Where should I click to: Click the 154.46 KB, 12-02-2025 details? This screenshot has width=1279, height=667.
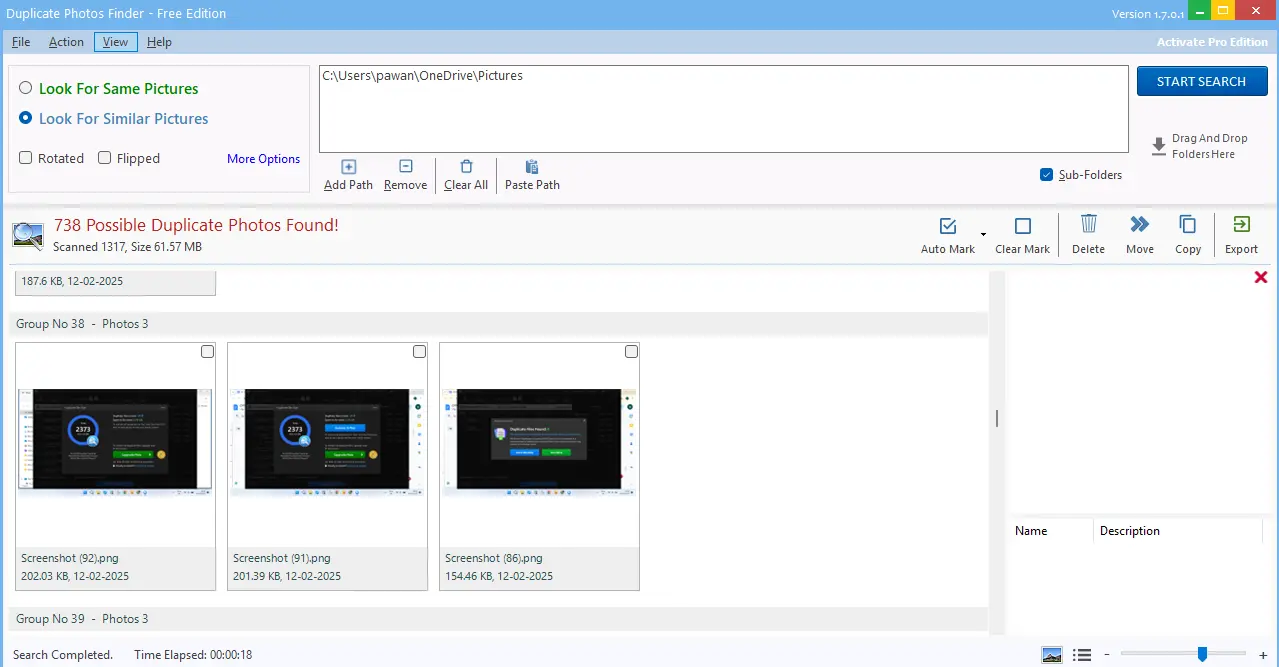click(x=499, y=576)
